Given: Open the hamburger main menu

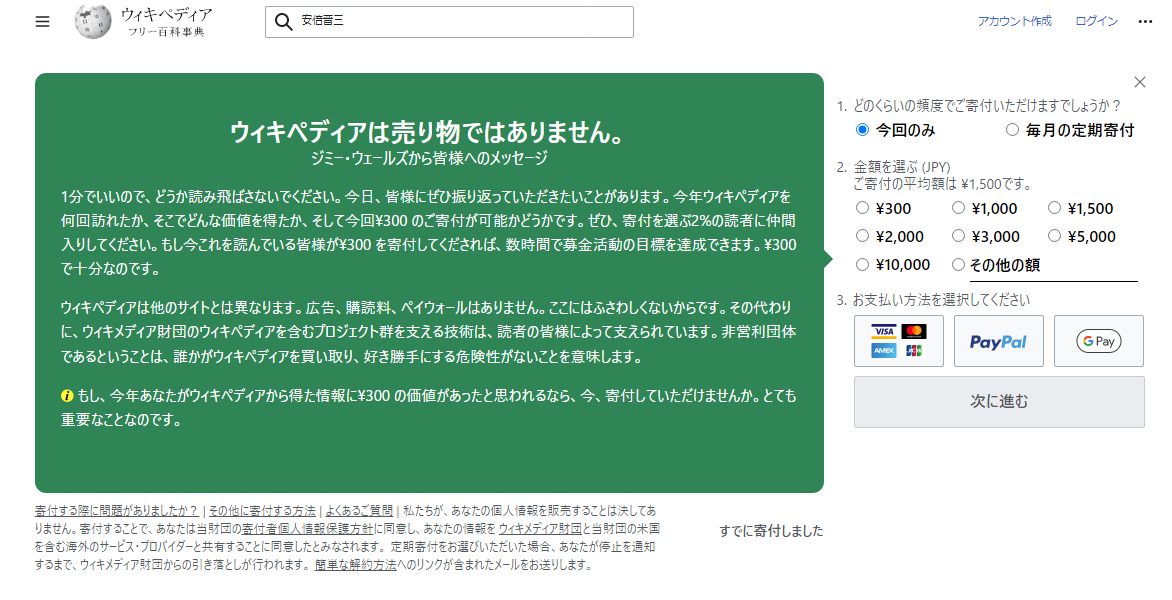Looking at the screenshot, I should [43, 22].
